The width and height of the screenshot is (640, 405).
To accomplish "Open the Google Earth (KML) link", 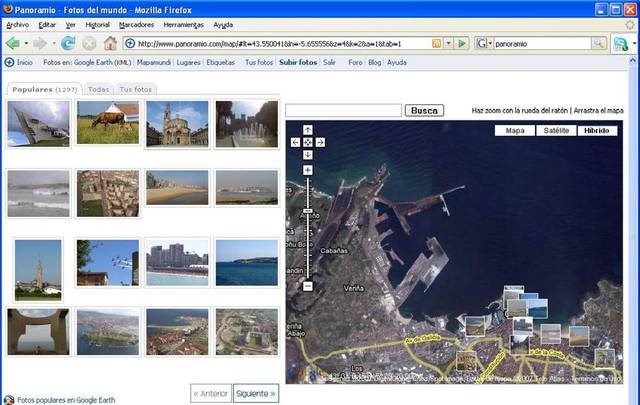I will (102, 62).
